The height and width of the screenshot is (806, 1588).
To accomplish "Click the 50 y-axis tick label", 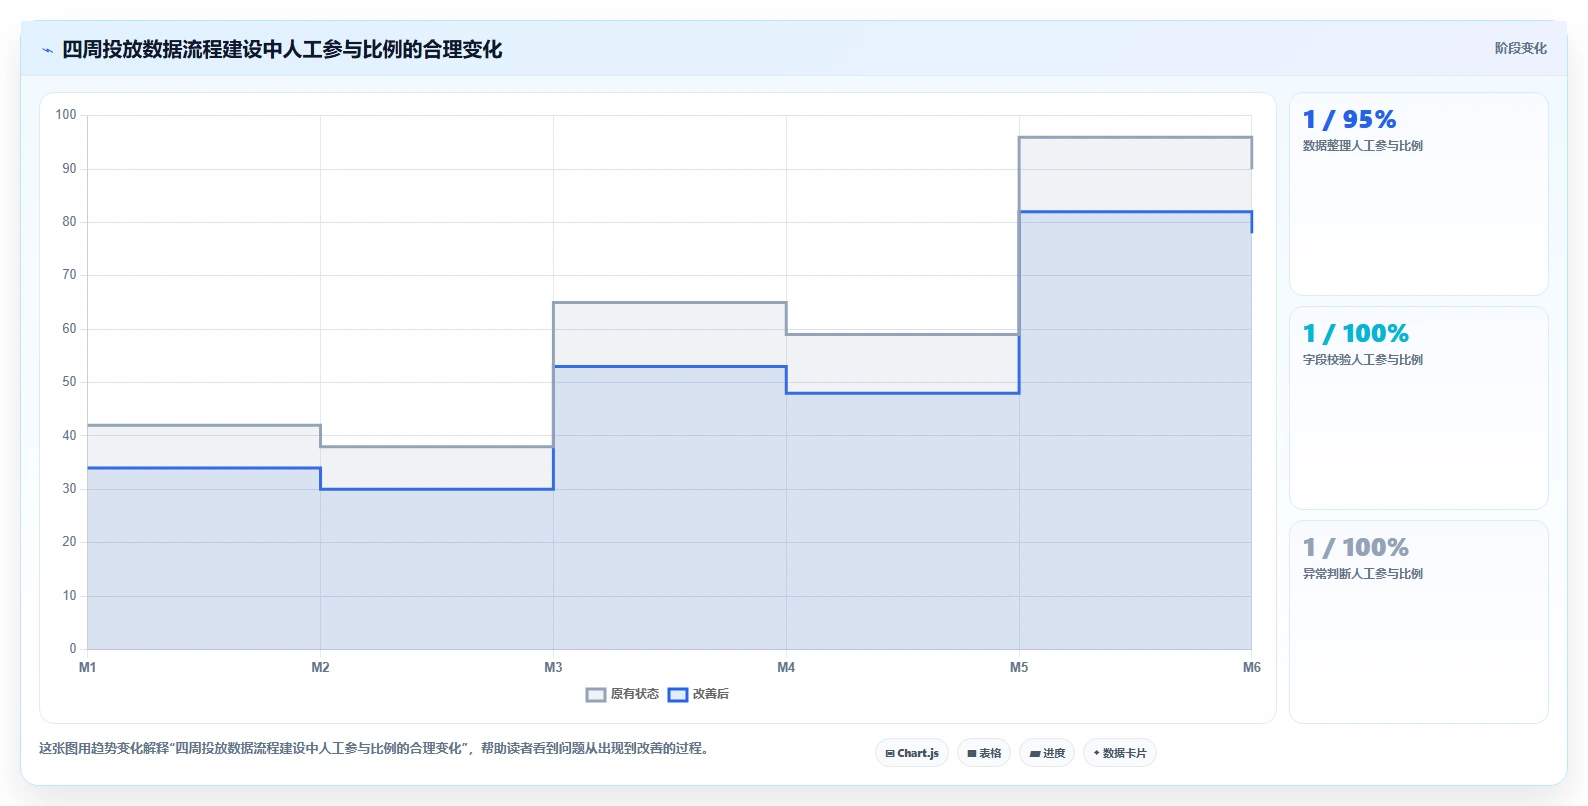I will (x=69, y=382).
